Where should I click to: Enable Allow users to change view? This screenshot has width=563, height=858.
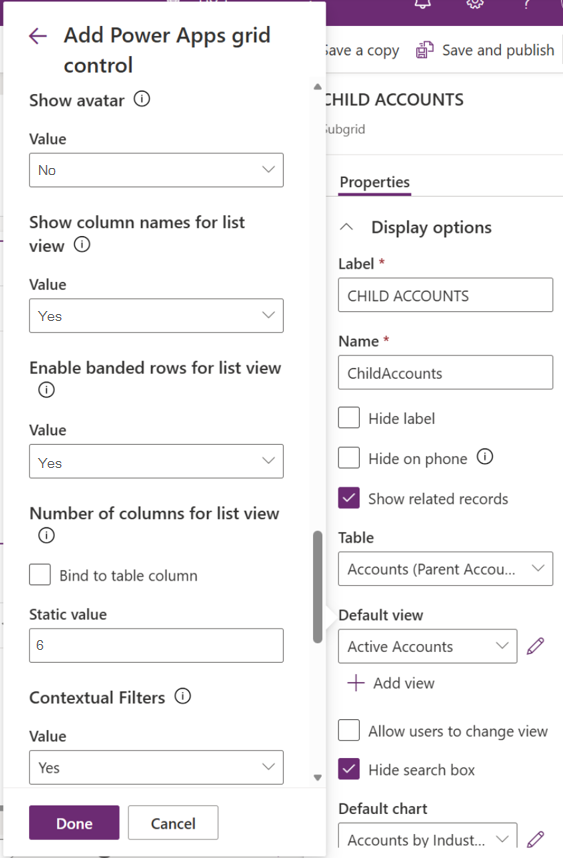[x=349, y=731]
